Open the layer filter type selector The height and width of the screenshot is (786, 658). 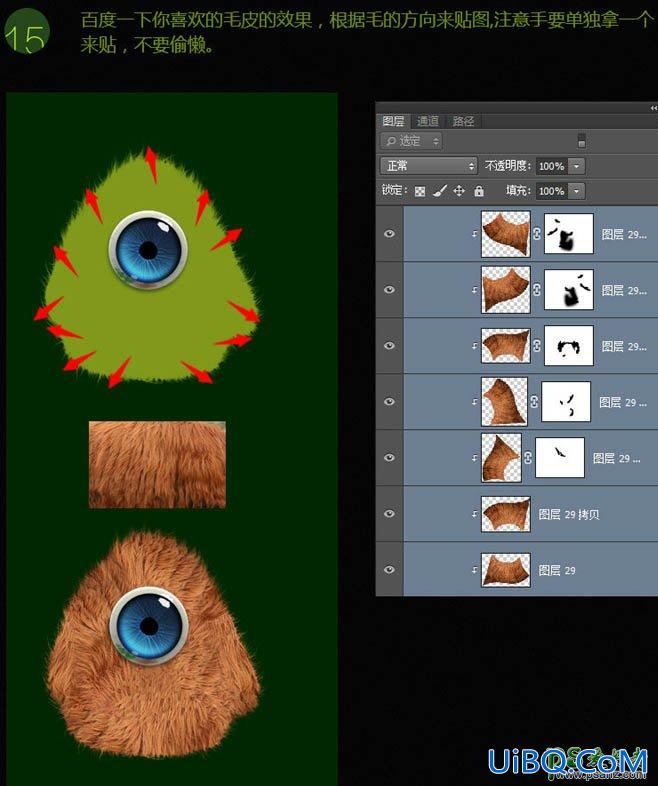411,141
